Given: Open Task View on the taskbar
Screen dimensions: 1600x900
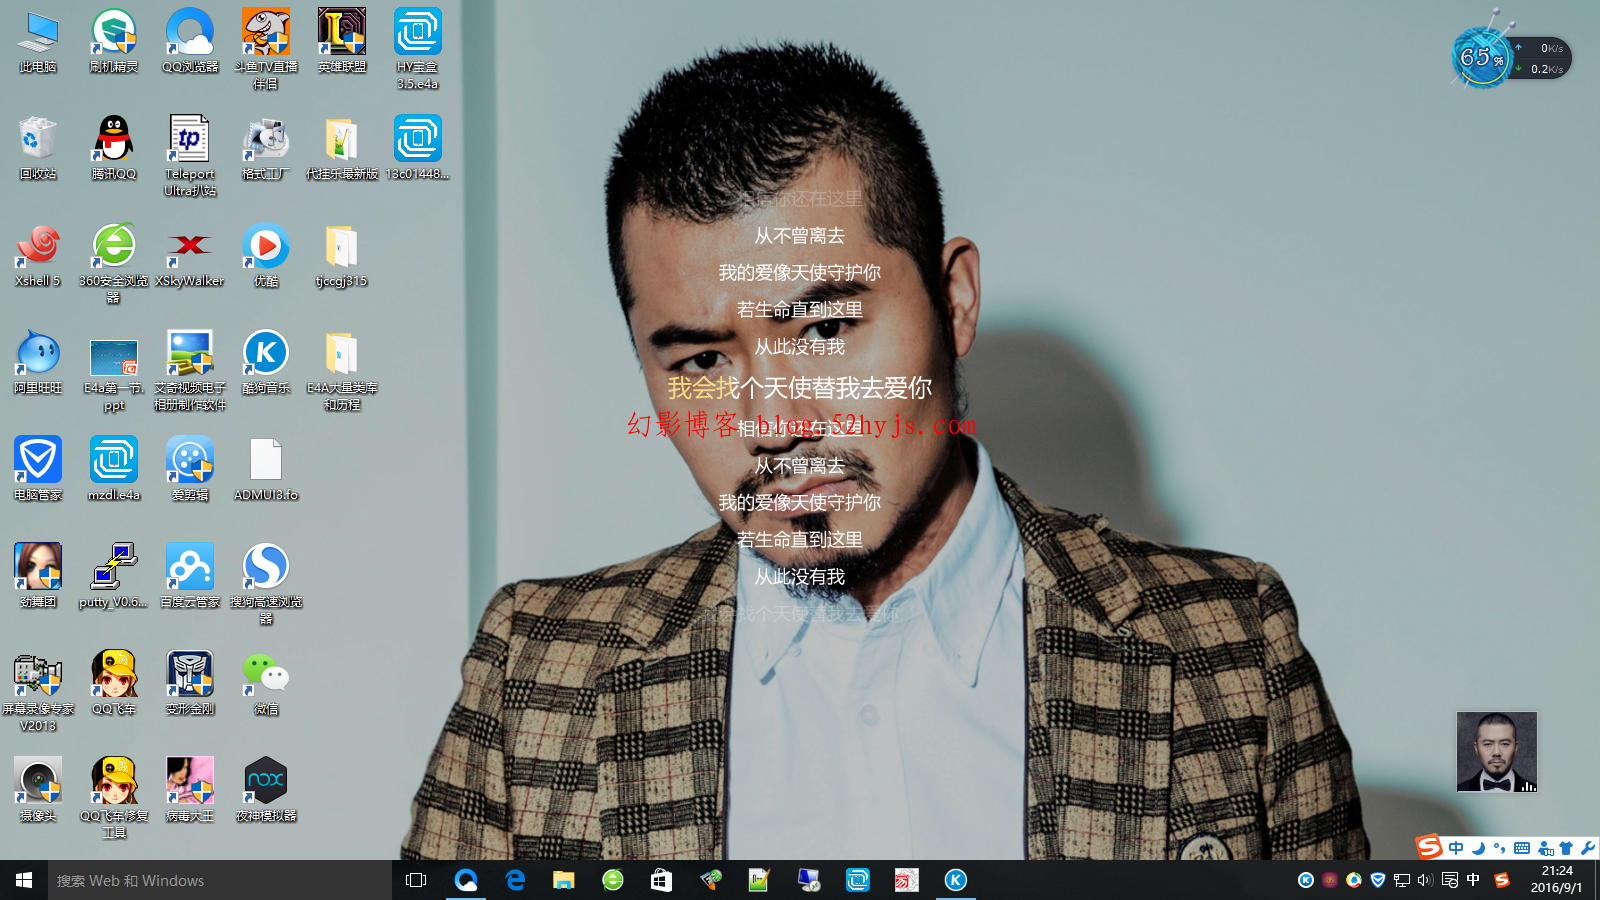Looking at the screenshot, I should [416, 880].
